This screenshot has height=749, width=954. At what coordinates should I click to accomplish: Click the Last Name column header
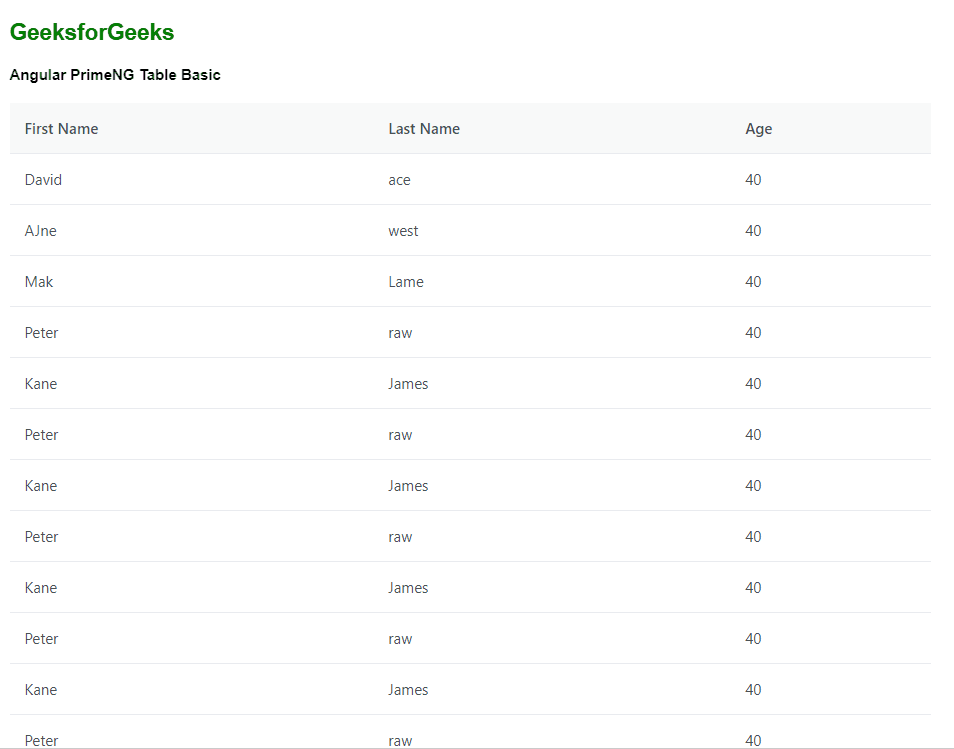tap(424, 129)
